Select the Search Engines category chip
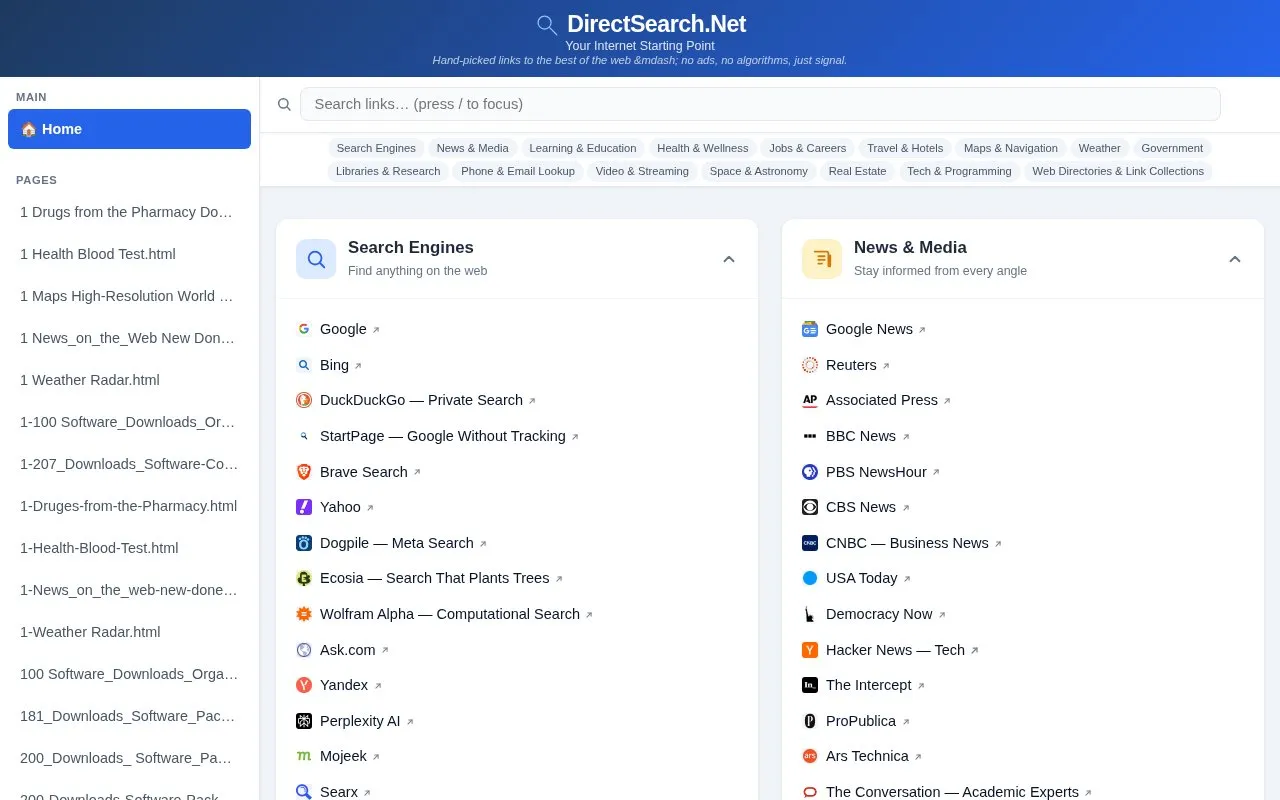The width and height of the screenshot is (1280, 800). [376, 148]
